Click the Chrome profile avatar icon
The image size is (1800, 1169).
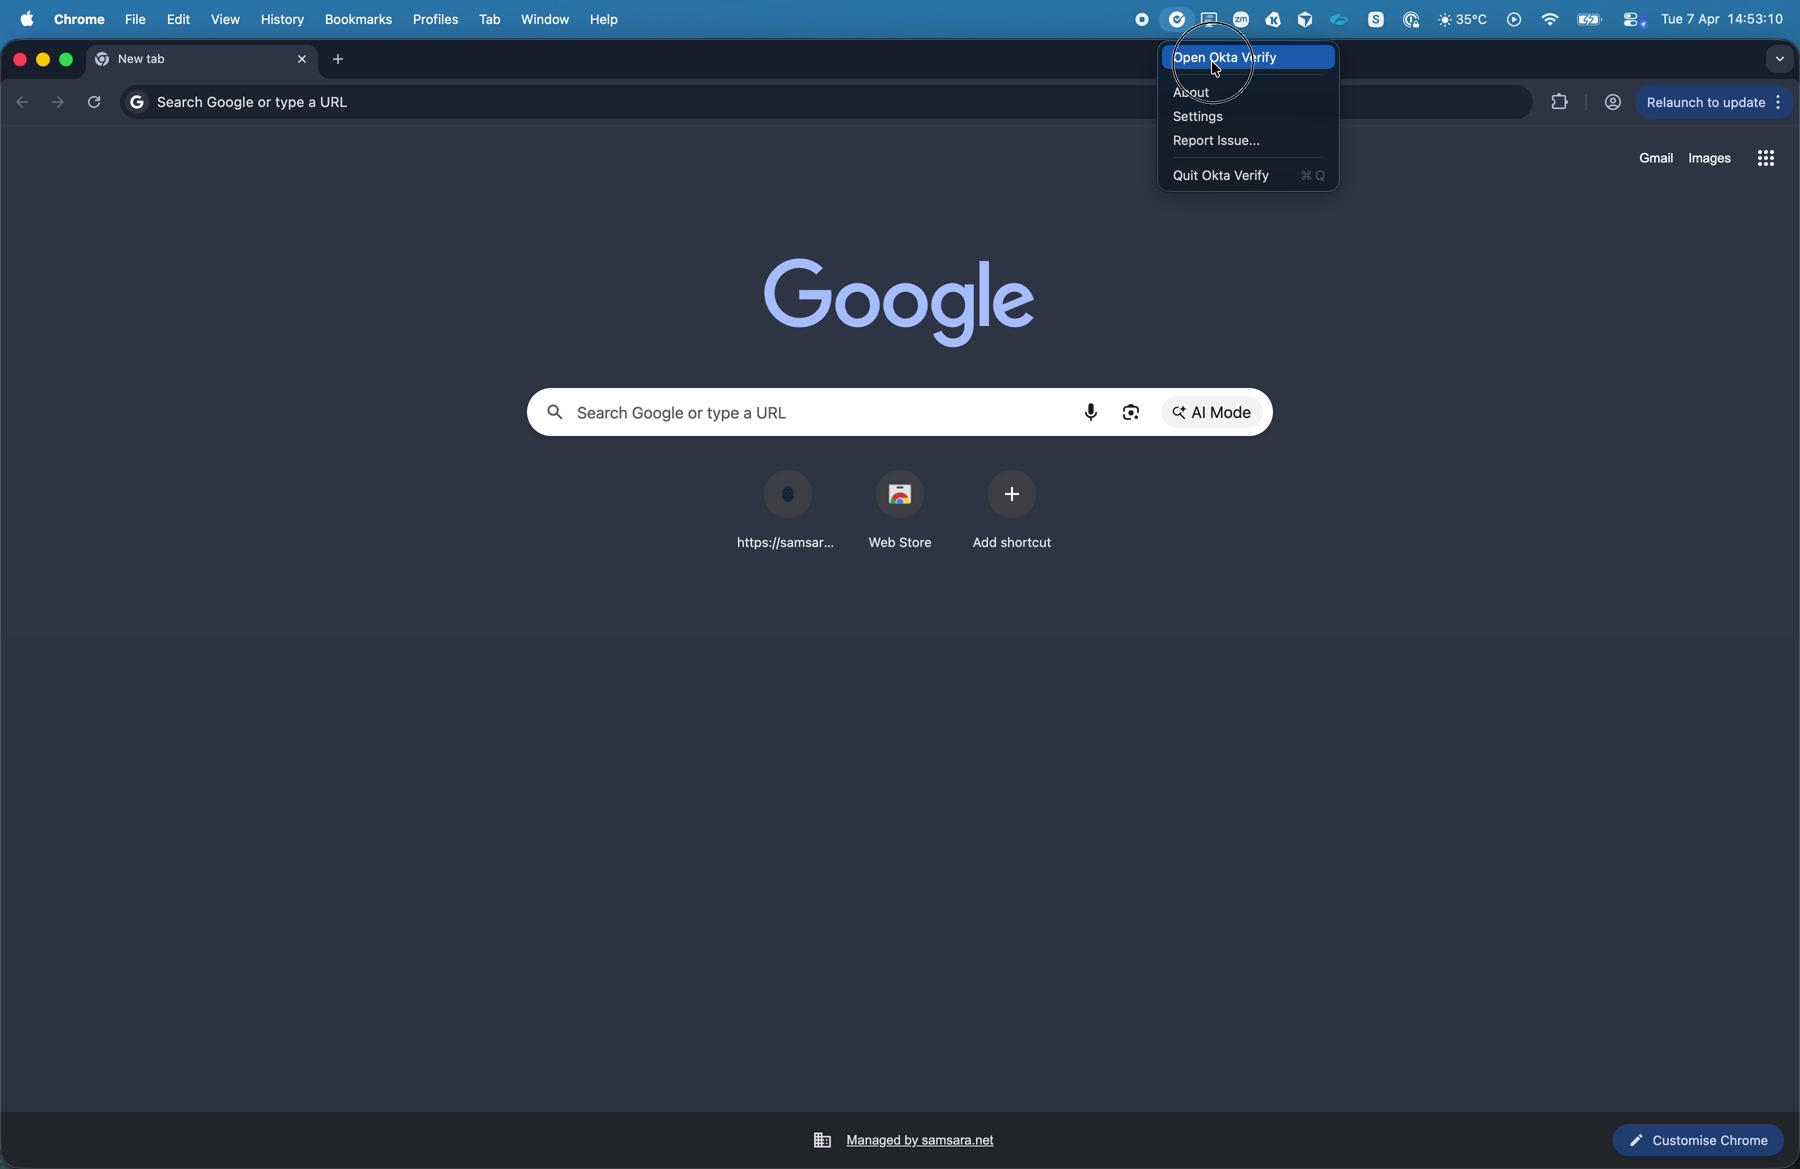pyautogui.click(x=1612, y=102)
